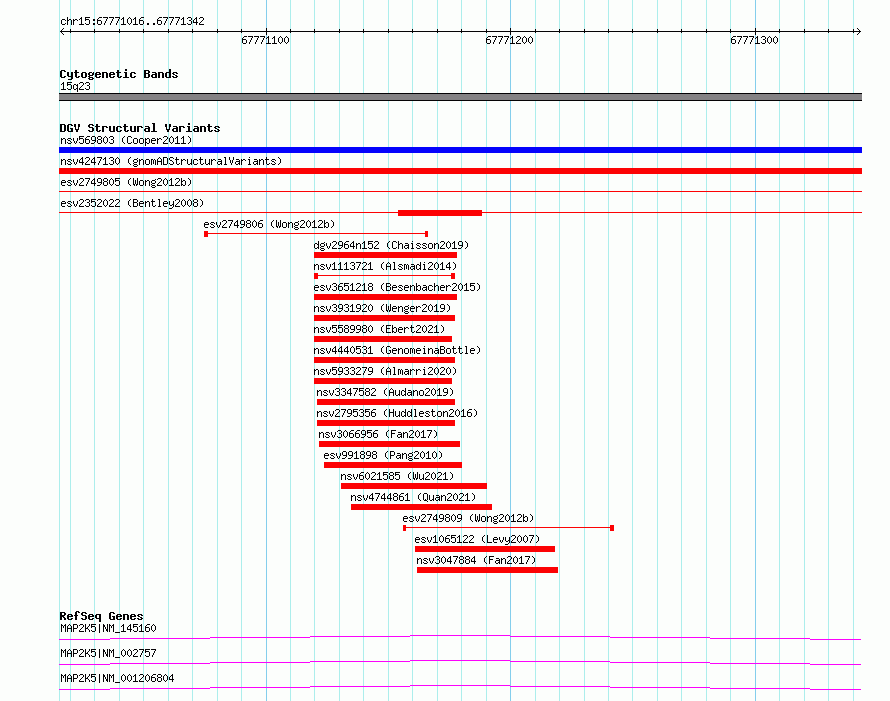Image resolution: width=890 pixels, height=701 pixels.
Task: Click the esv2749806 thin variant line
Action: pyautogui.click(x=316, y=234)
